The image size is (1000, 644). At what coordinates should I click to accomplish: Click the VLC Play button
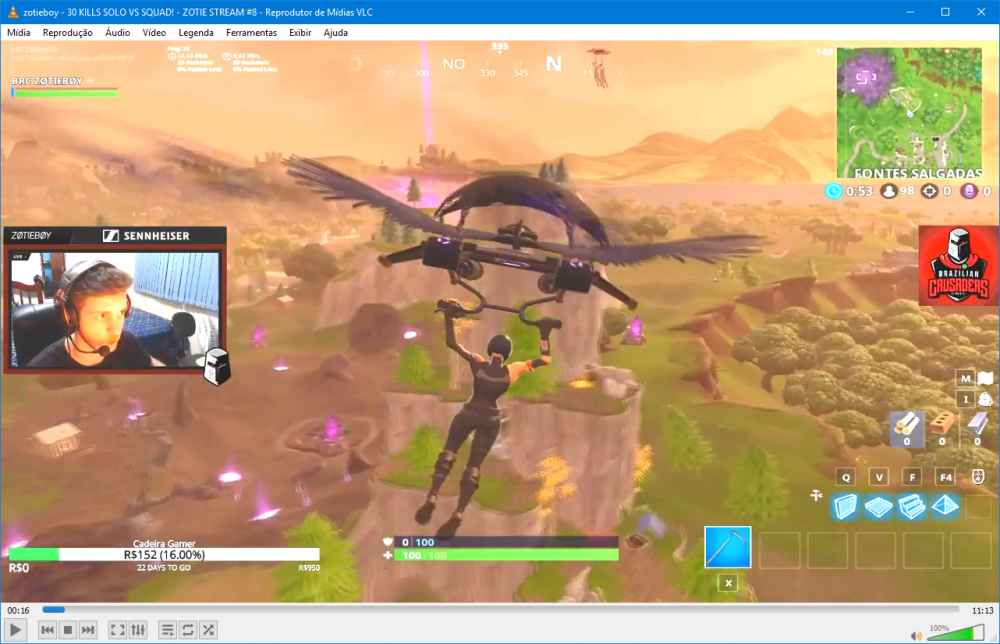click(x=15, y=630)
